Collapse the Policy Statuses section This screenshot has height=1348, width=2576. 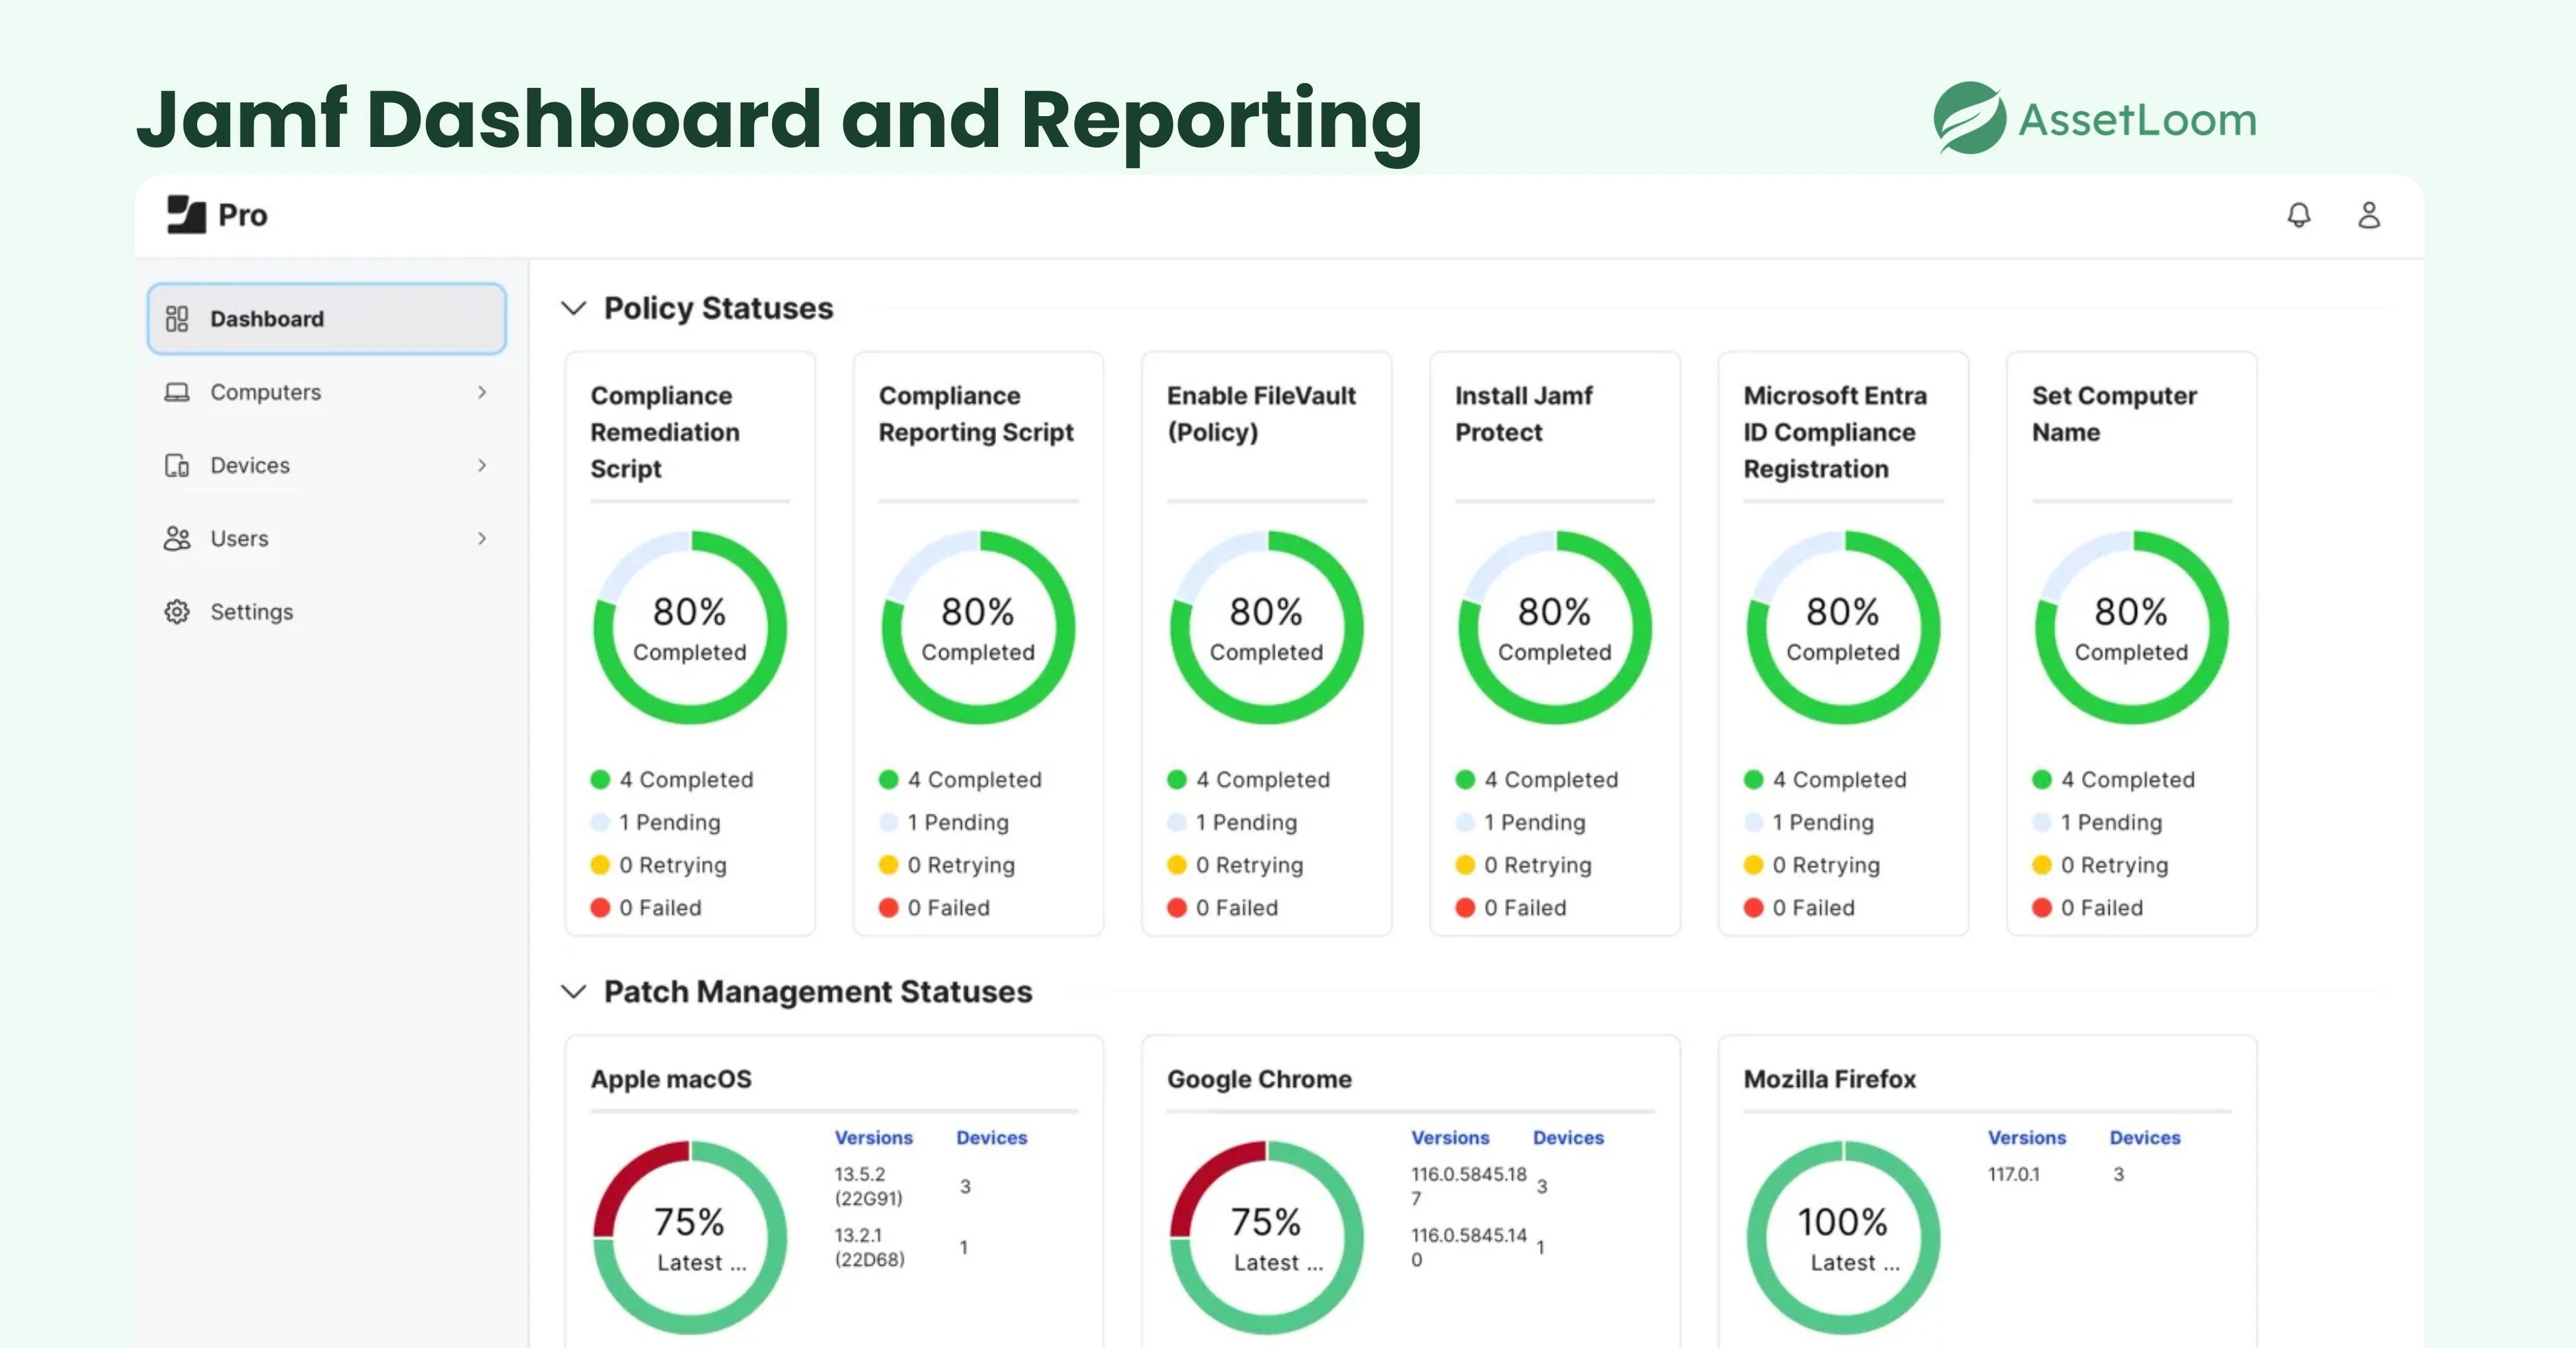[573, 308]
